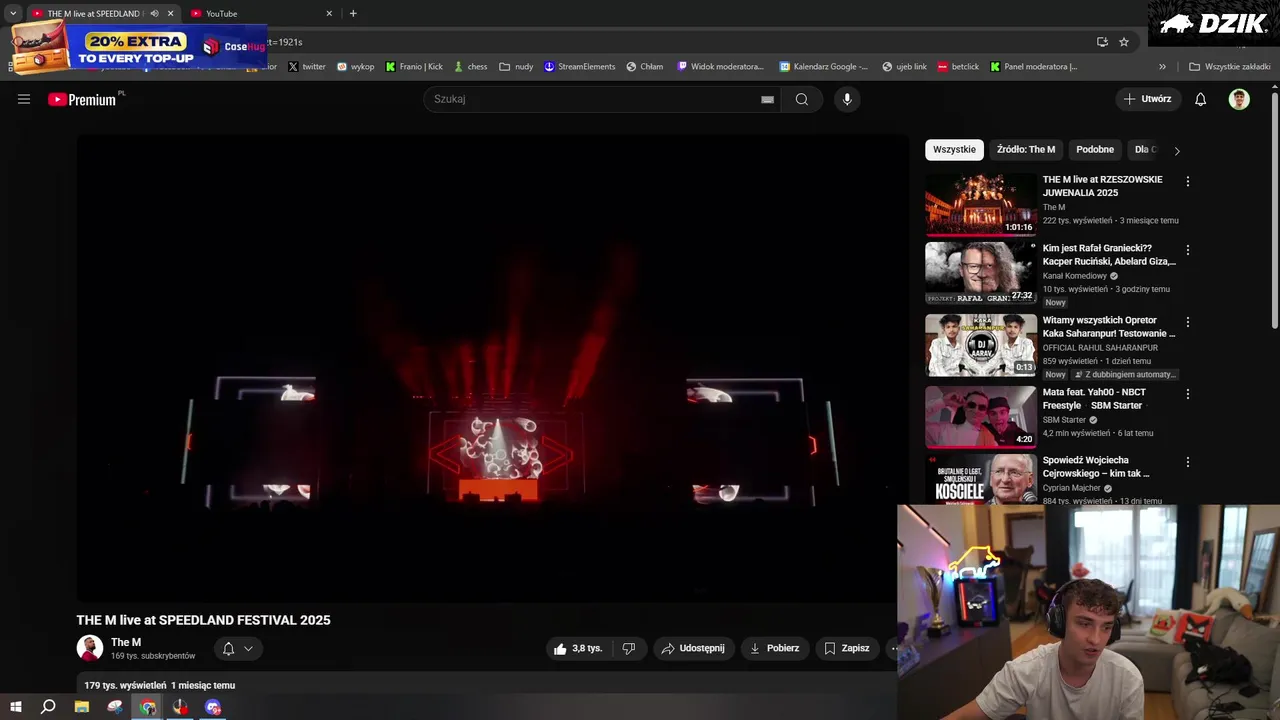The image size is (1280, 720).
Task: Open The M channel name link
Action: pos(126,642)
